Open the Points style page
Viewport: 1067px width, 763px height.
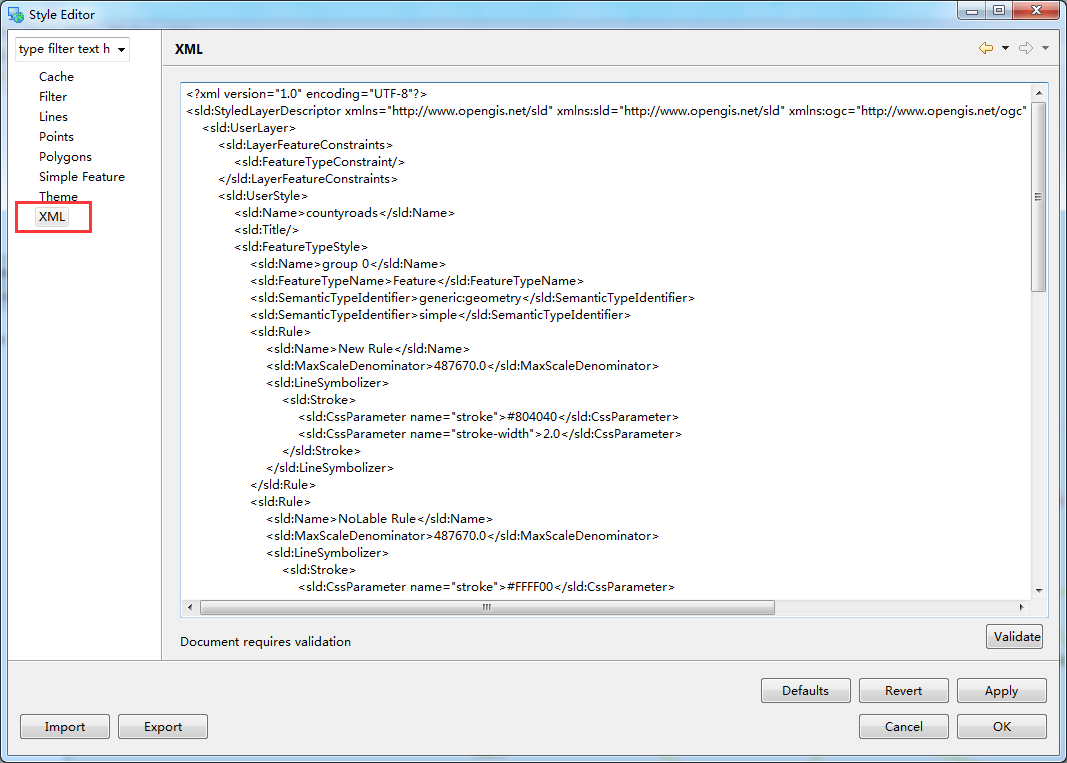56,137
